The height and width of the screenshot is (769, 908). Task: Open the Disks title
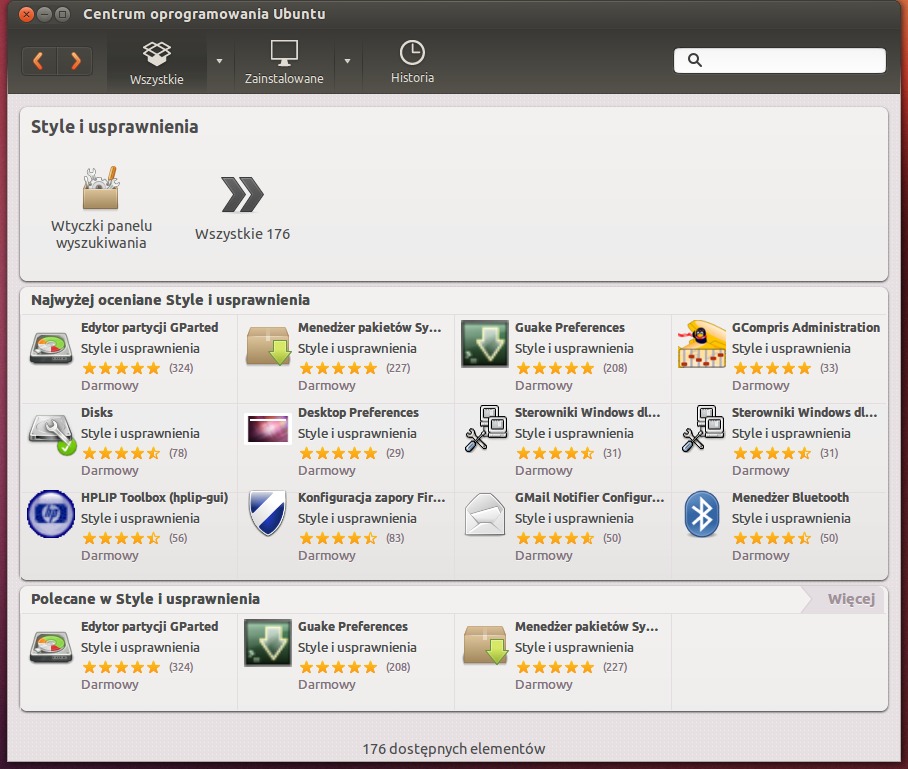[97, 412]
